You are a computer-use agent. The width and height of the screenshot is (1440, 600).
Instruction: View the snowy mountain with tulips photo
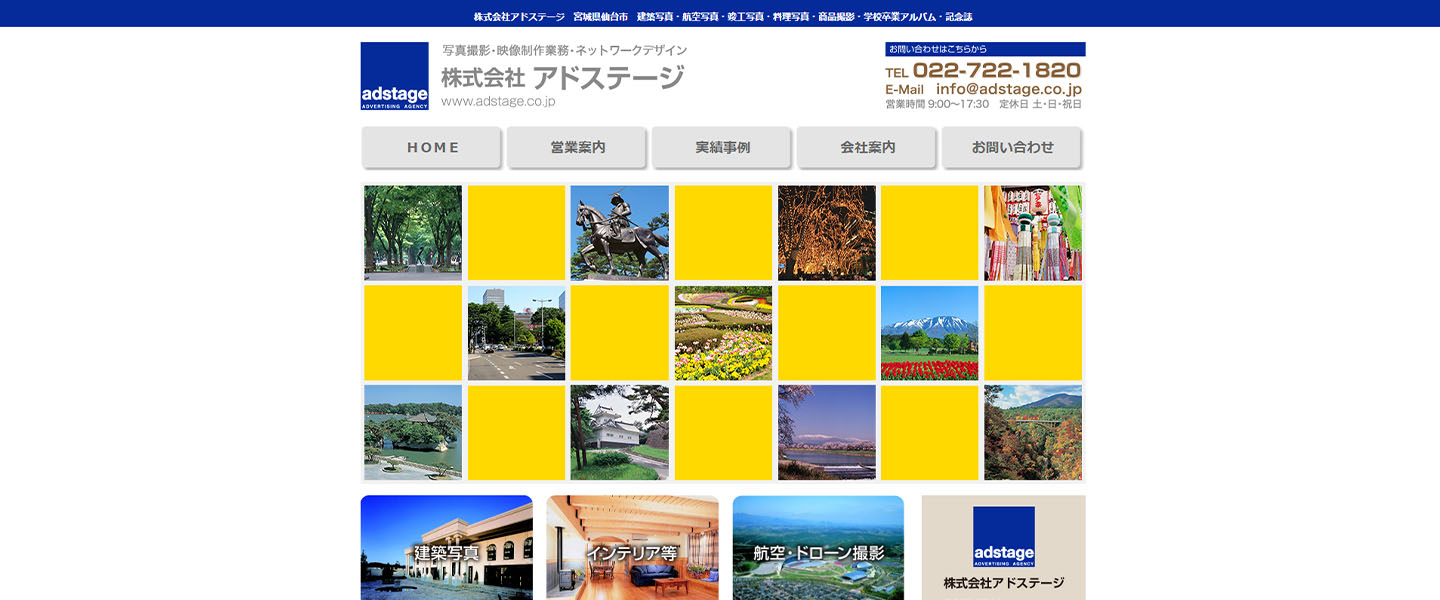pos(930,333)
